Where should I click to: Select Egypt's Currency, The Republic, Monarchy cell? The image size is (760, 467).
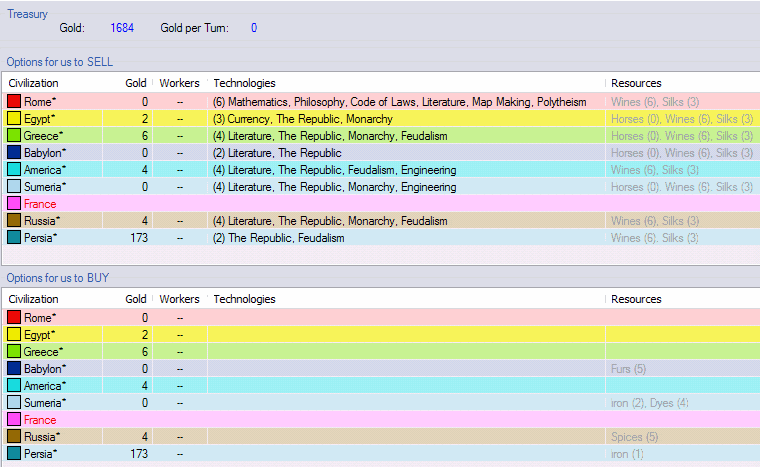point(302,119)
